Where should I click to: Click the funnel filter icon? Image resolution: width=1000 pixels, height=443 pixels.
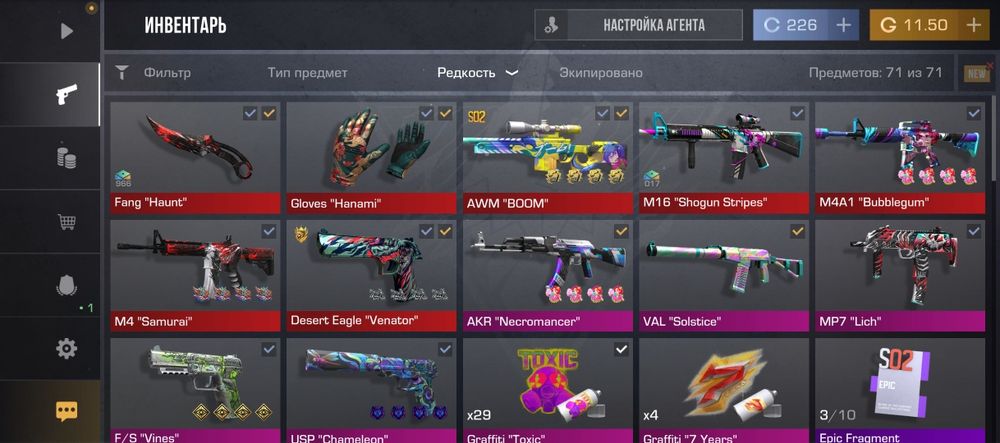tap(122, 73)
